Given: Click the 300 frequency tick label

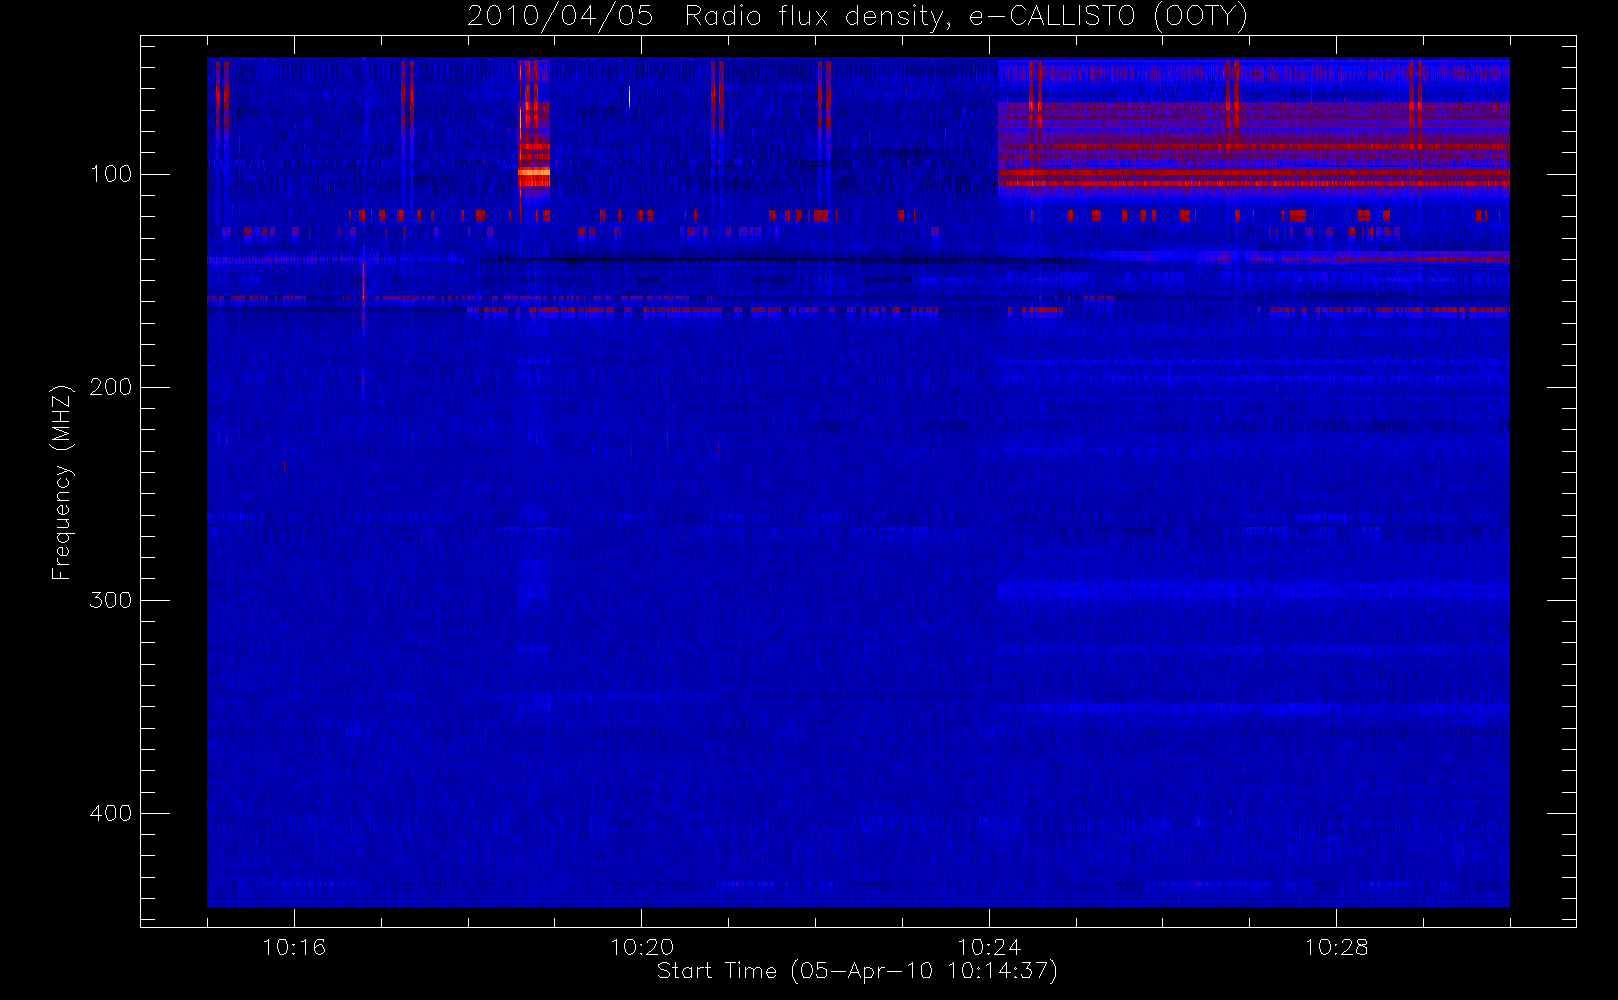Looking at the screenshot, I should (110, 600).
